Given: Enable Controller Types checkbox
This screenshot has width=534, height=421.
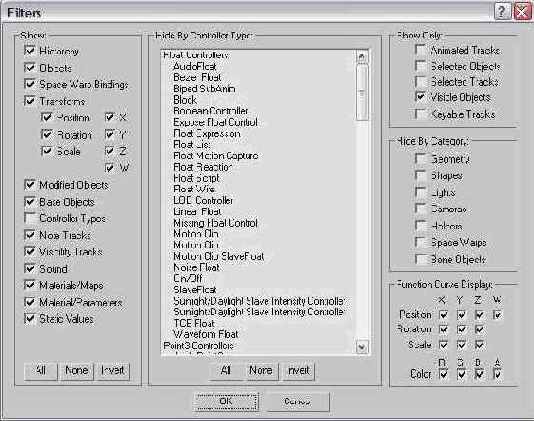Looking at the screenshot, I should tap(30, 218).
